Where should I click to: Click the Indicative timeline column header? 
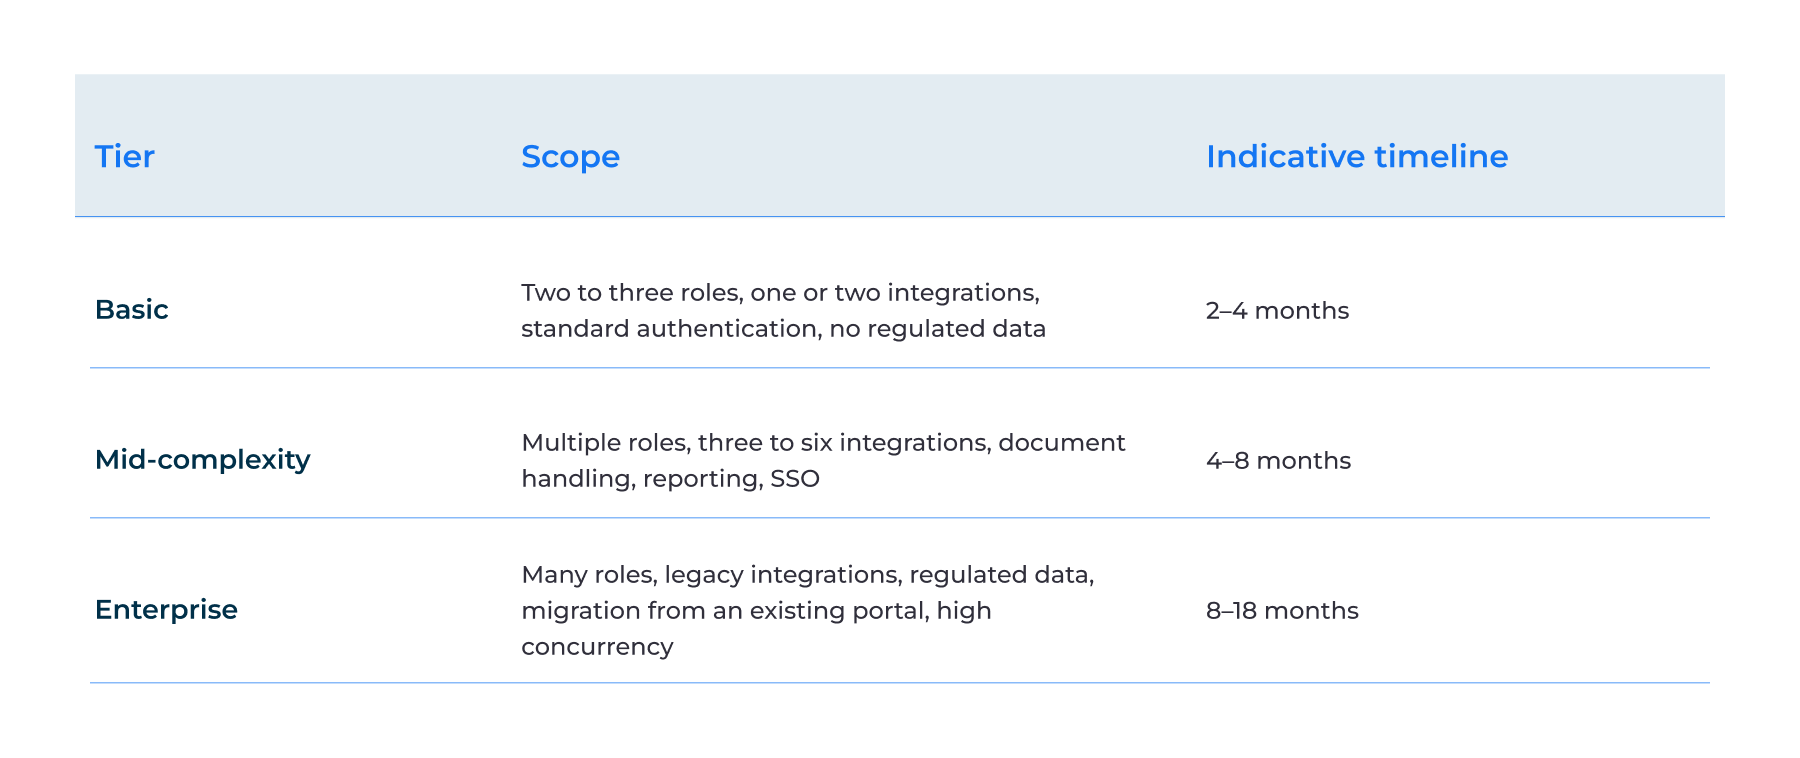(1357, 157)
